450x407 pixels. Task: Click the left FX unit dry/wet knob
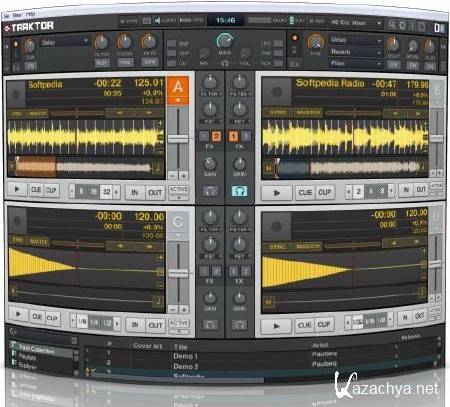pos(29,46)
